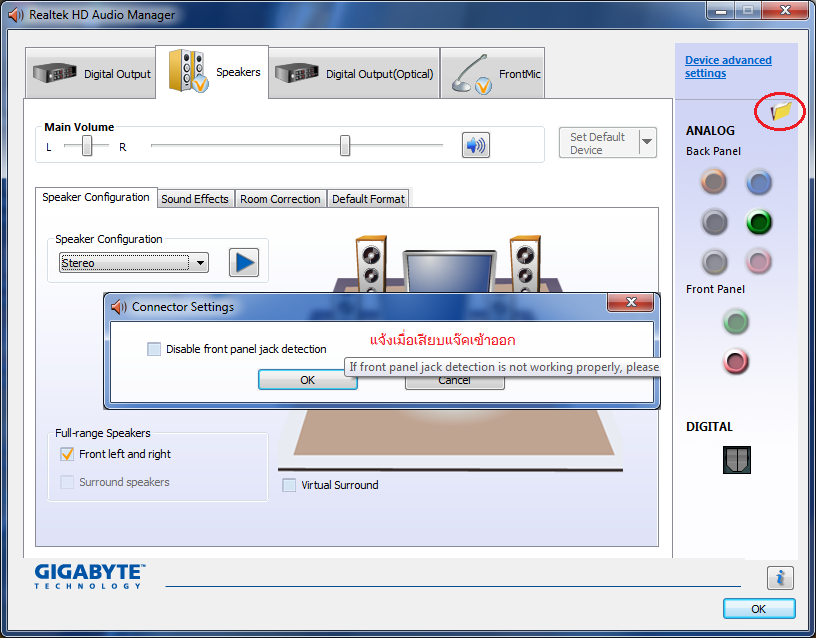The width and height of the screenshot is (816, 638).
Task: Switch to the FrontMic tab
Action: tap(493, 73)
